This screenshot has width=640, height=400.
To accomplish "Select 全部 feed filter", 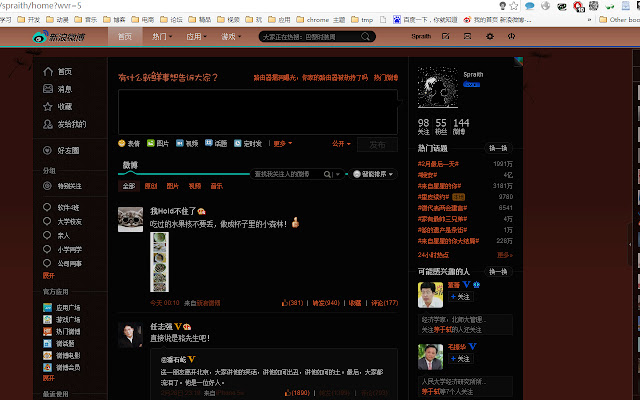I will coord(129,186).
